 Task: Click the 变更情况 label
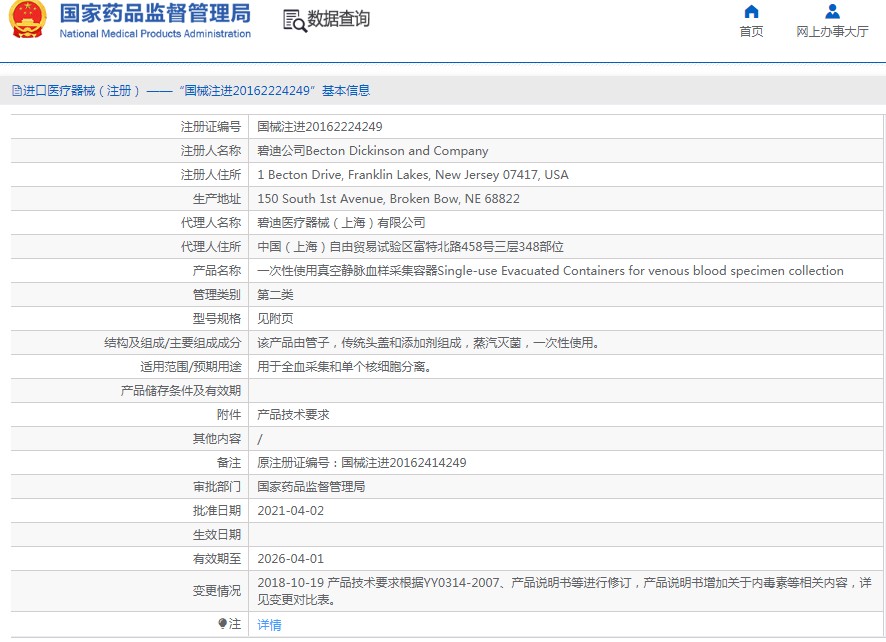[x=217, y=591]
